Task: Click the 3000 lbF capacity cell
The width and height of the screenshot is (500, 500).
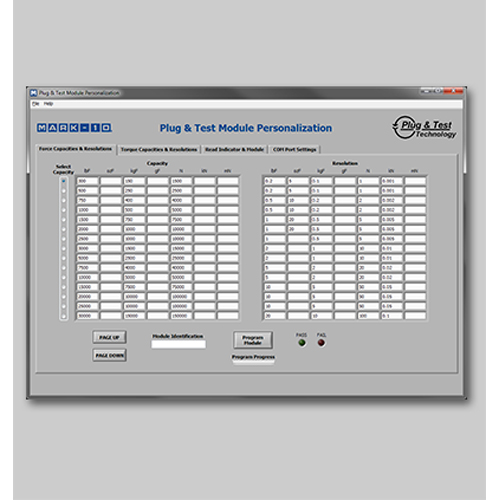Action: 88,249
